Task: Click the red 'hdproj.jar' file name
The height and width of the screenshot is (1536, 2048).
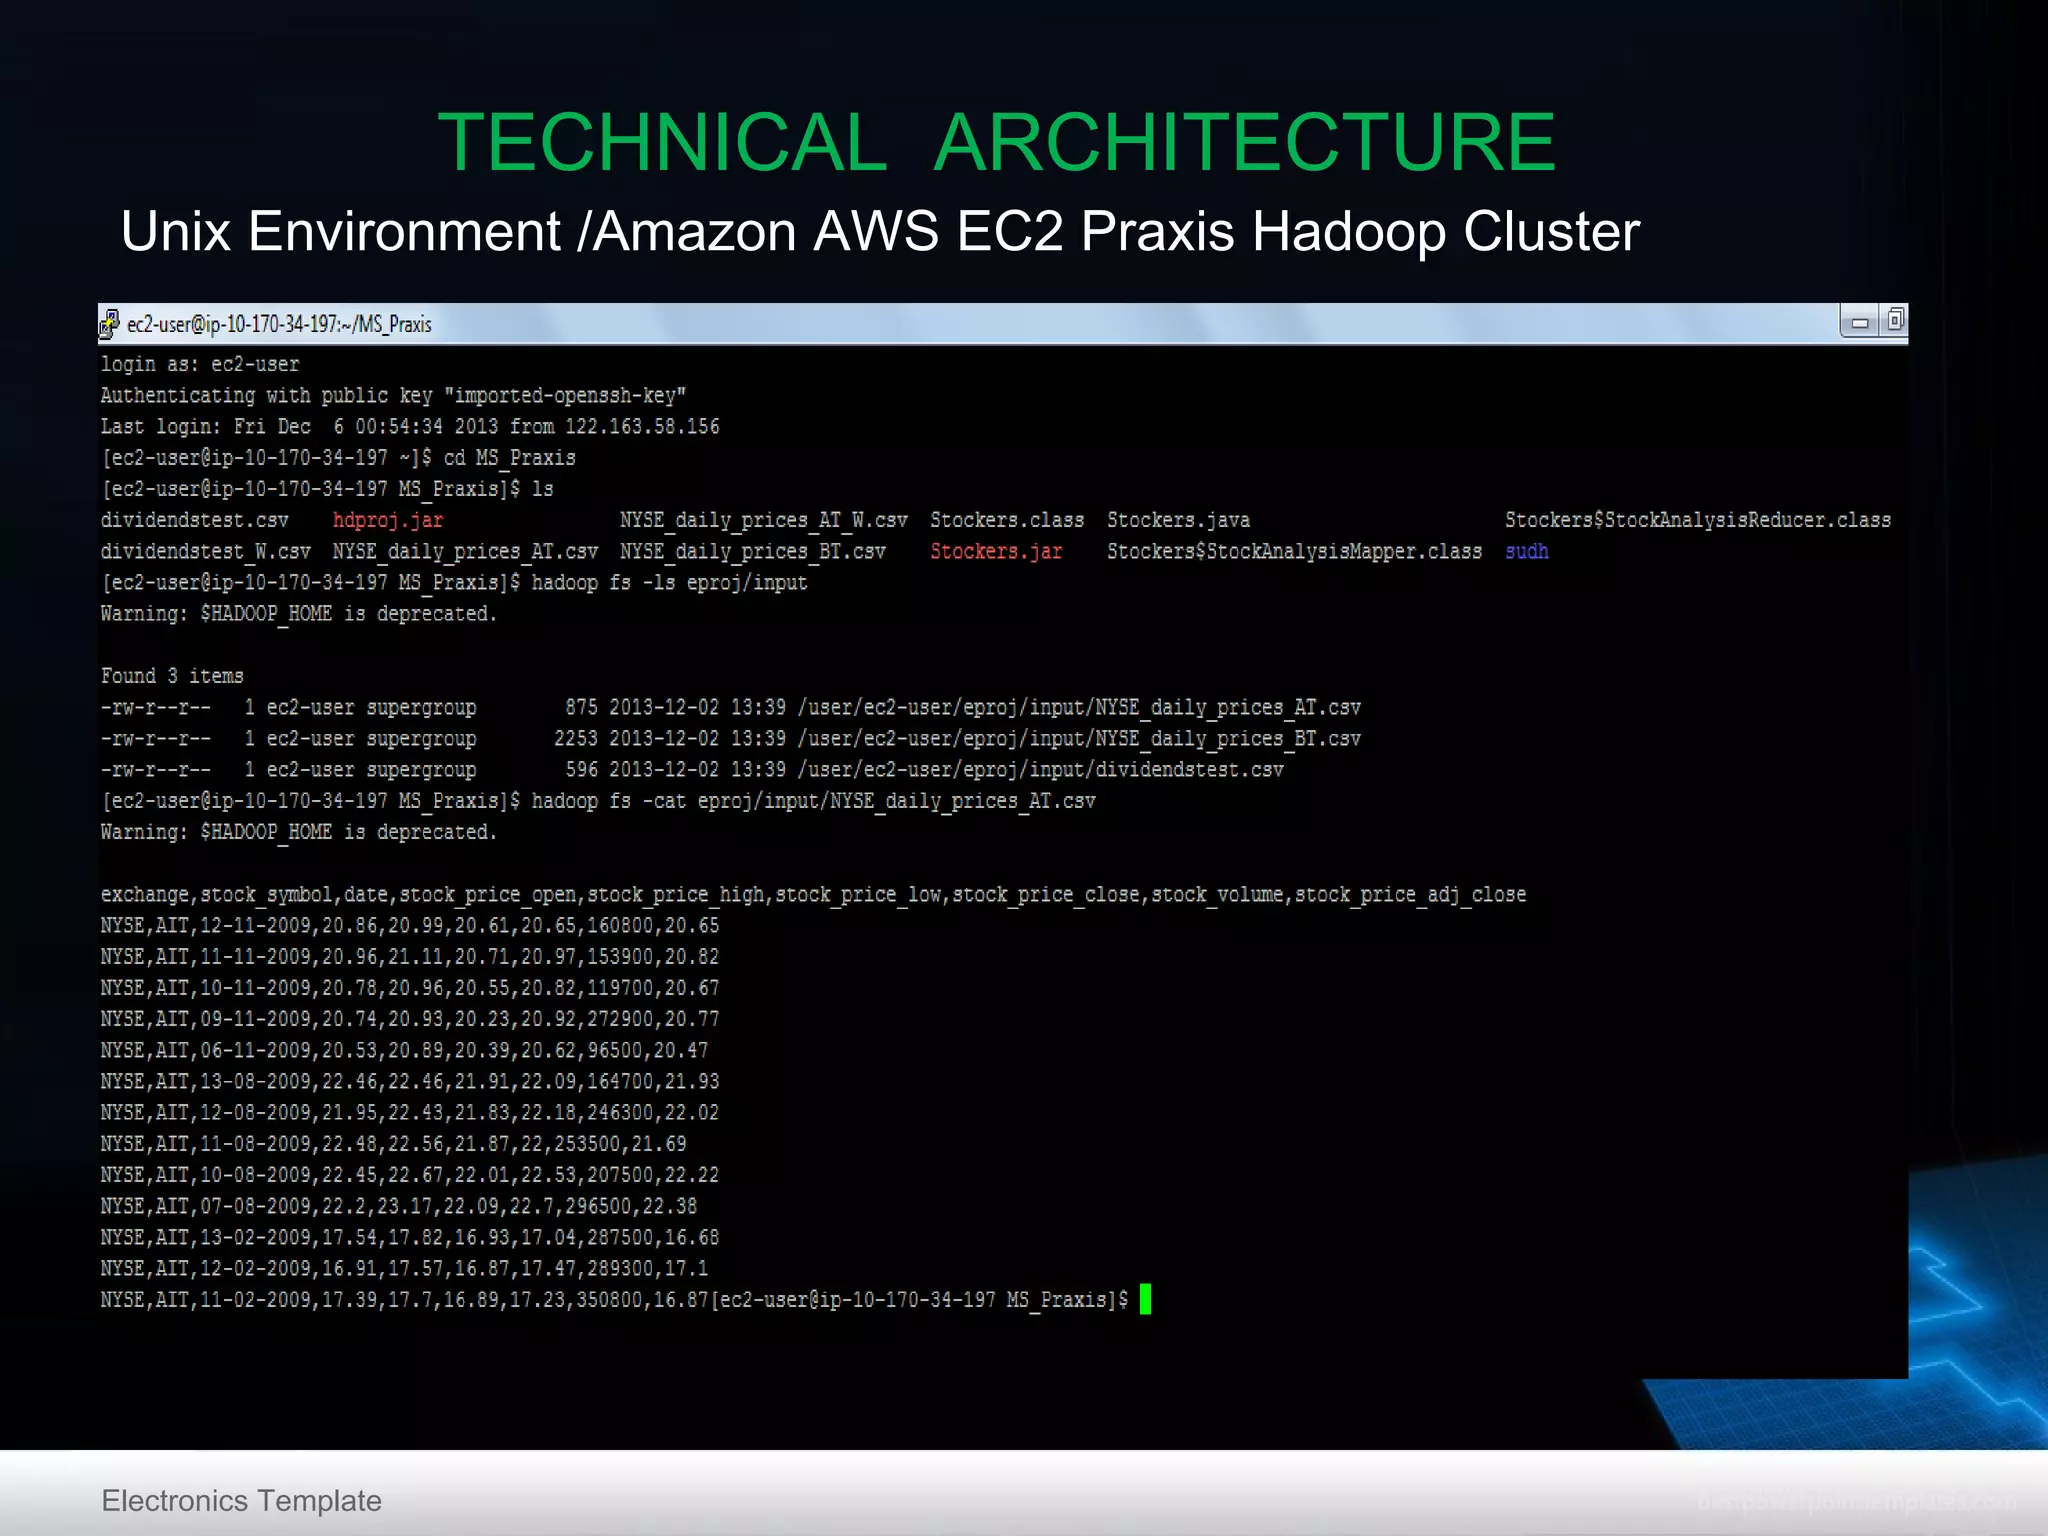Action: point(388,520)
